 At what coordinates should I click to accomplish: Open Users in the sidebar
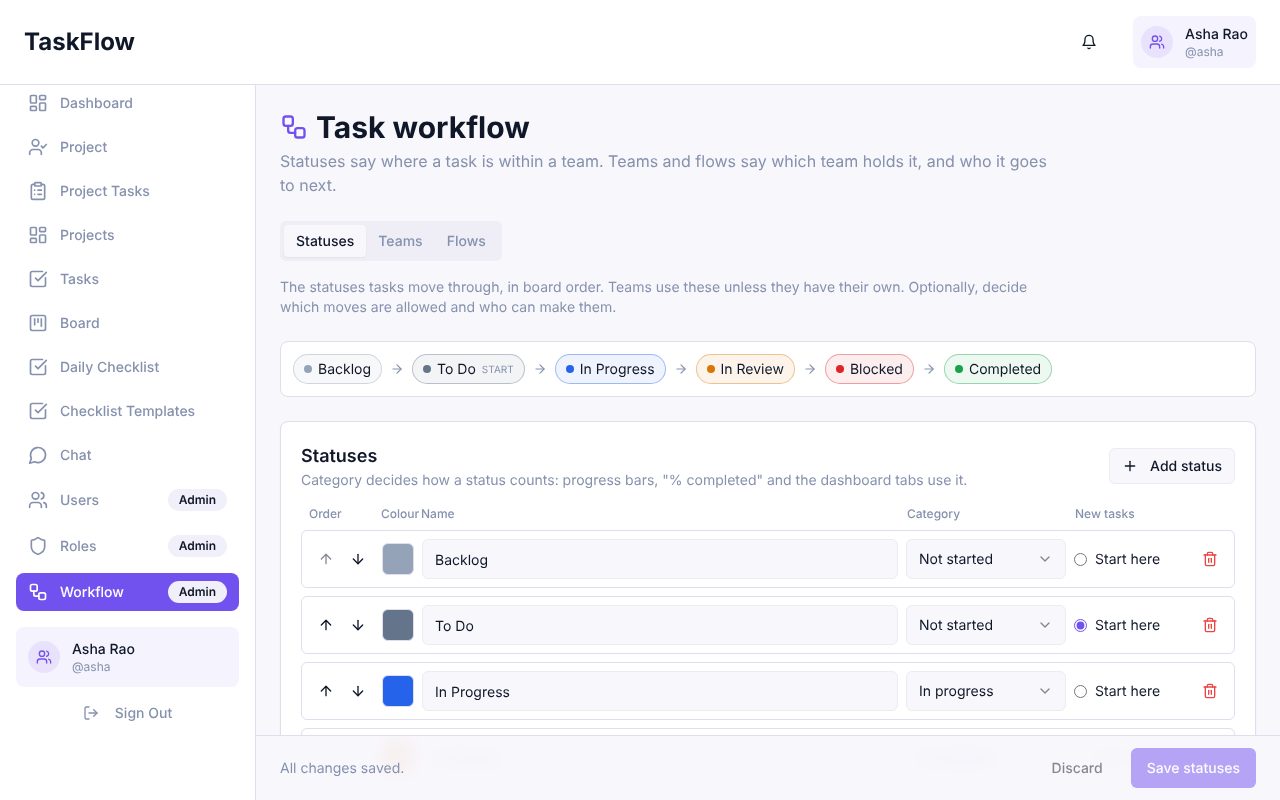point(127,500)
